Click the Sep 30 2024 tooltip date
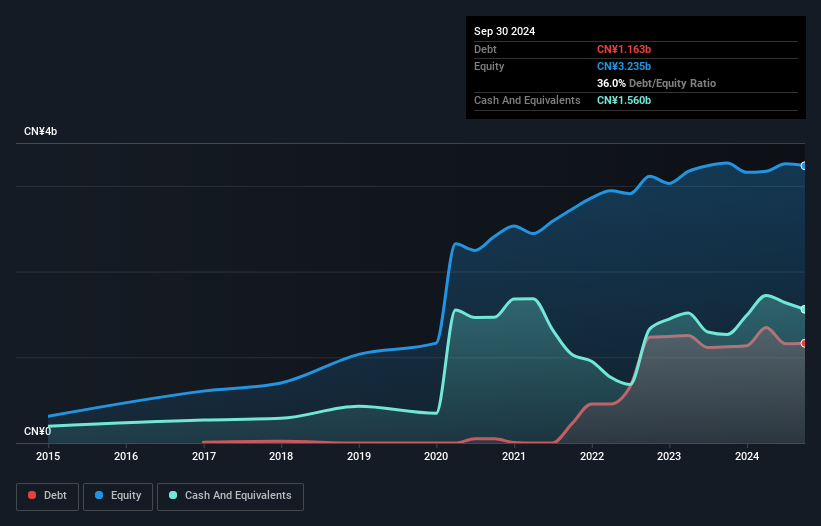The height and width of the screenshot is (526, 821). point(504,31)
